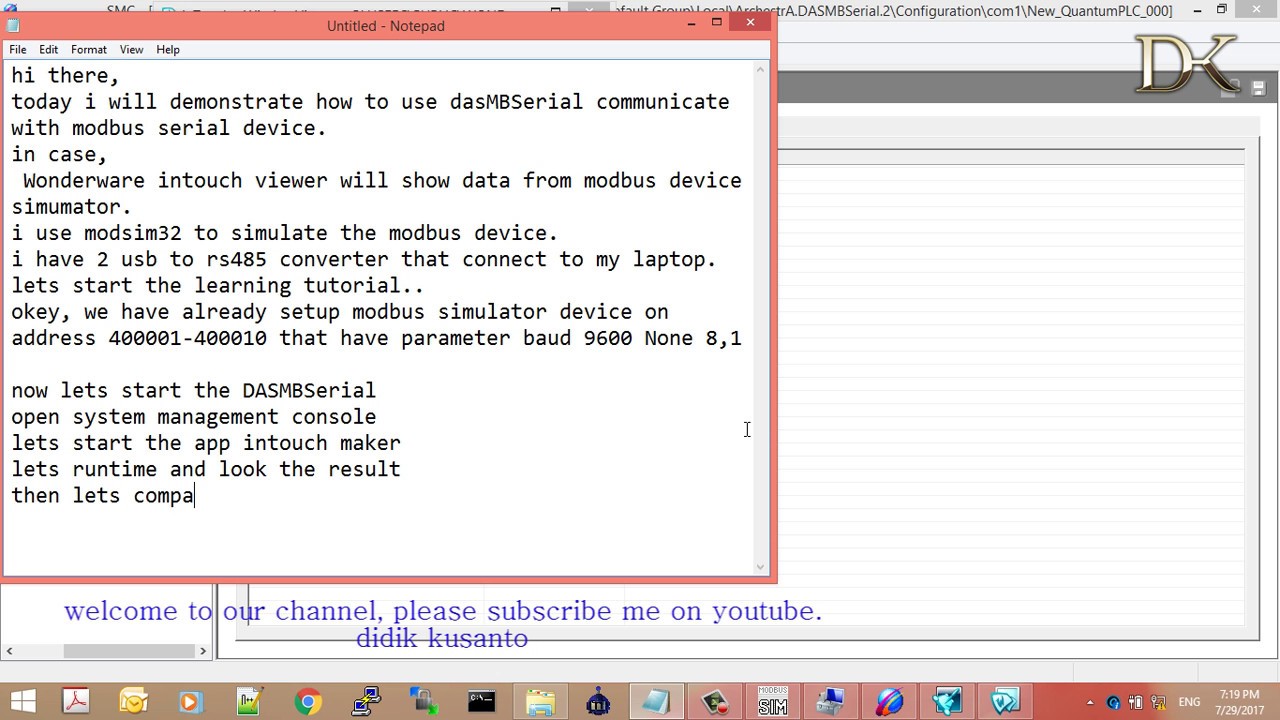Screen dimensions: 1280x720
Task: Open the View menu in Notepad
Action: click(x=131, y=49)
